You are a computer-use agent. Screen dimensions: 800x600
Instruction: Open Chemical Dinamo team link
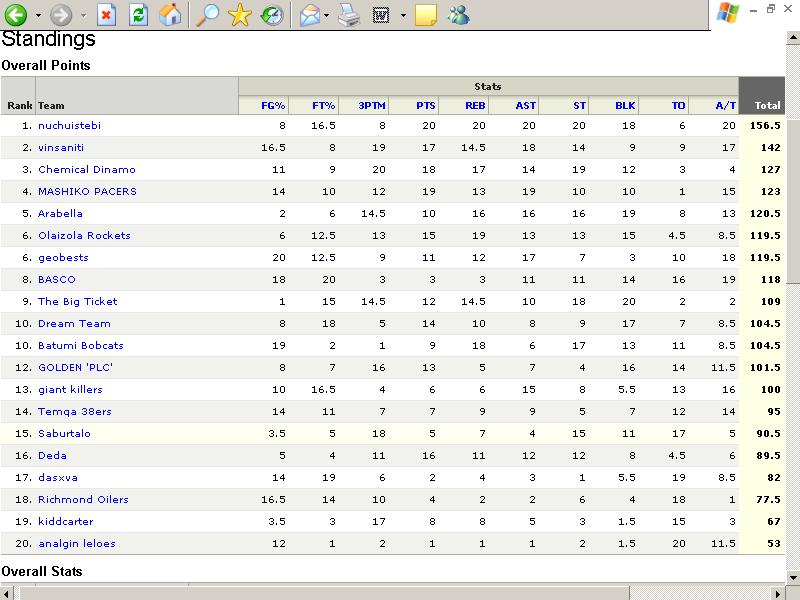[87, 169]
